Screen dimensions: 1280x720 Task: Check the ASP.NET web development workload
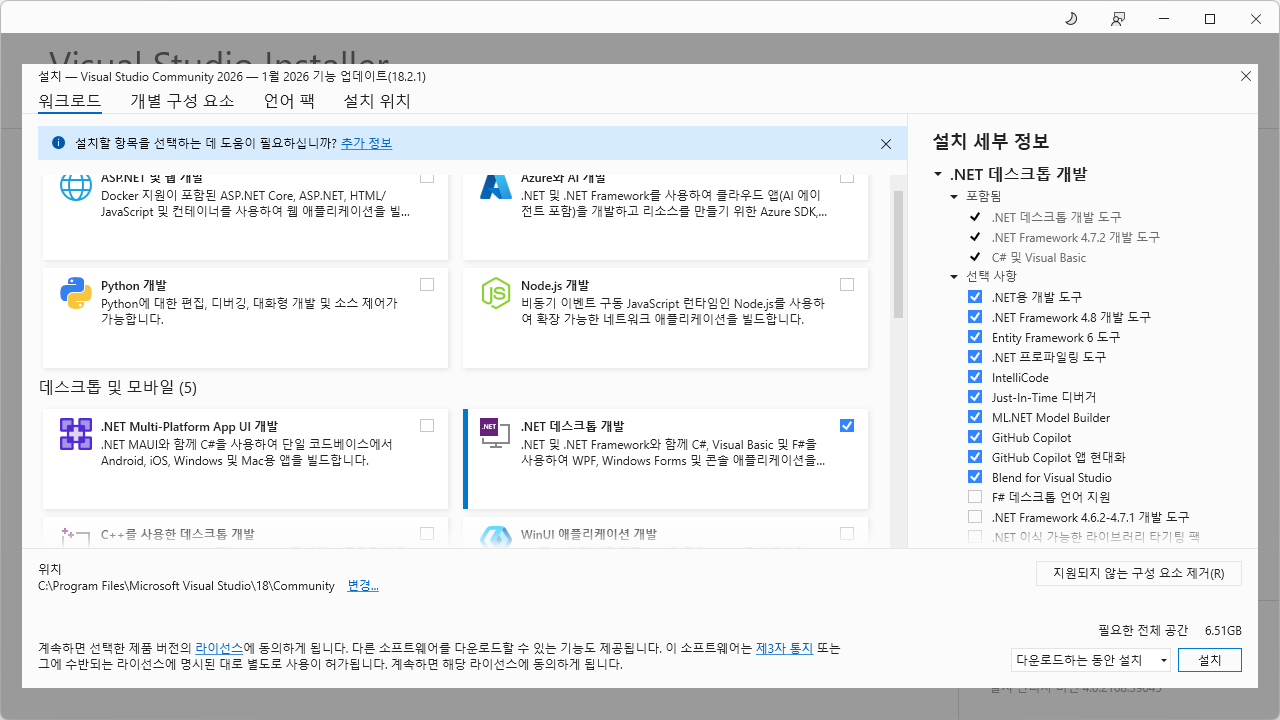[427, 177]
